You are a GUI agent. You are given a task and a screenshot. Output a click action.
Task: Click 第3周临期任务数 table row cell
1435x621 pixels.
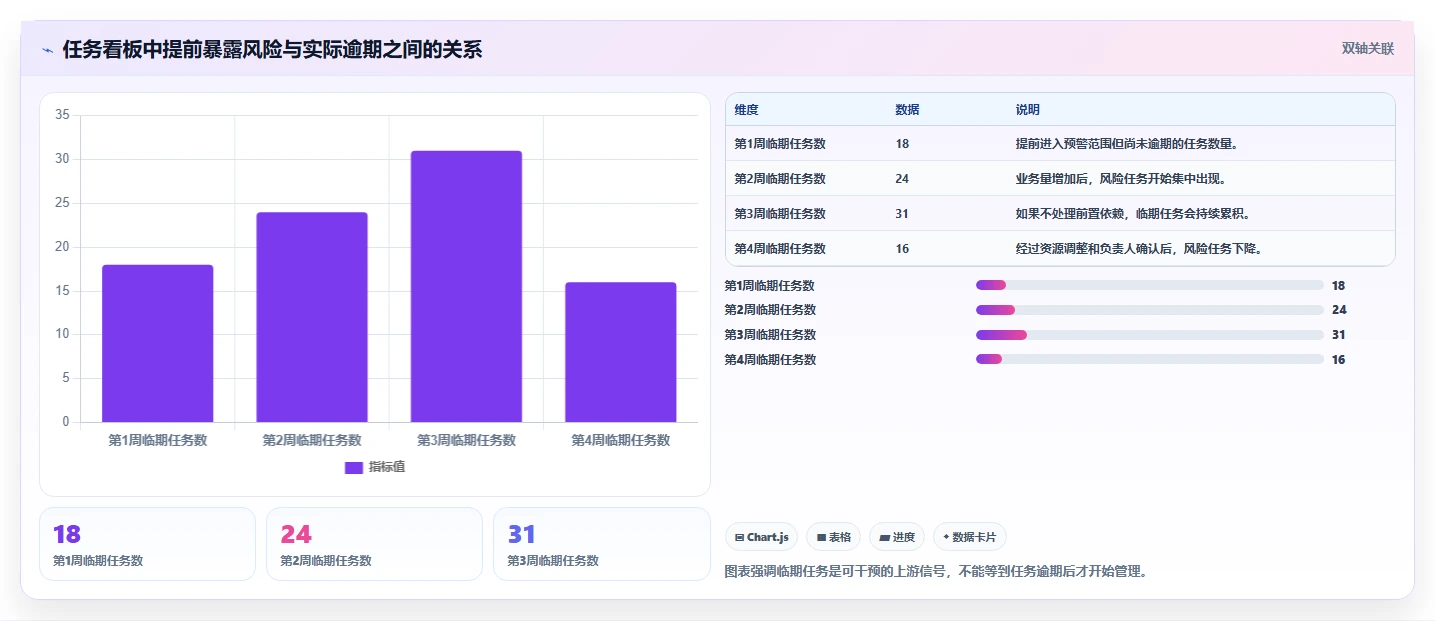point(780,214)
